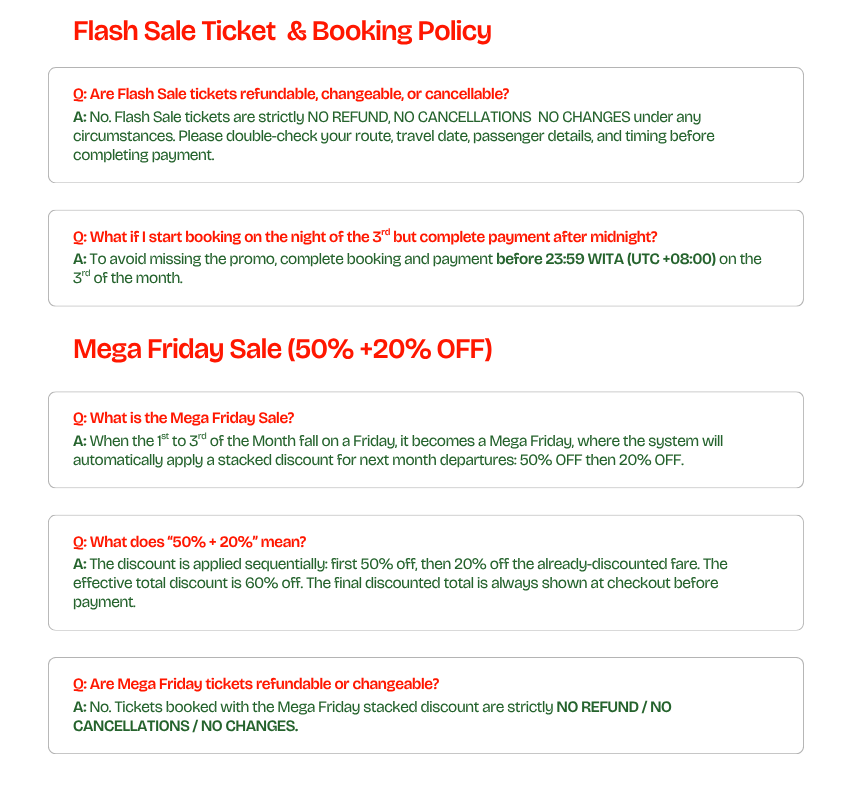
Task: Click the bold "before 23:59 WITA (UTC +08:00)" text
Action: tap(606, 259)
